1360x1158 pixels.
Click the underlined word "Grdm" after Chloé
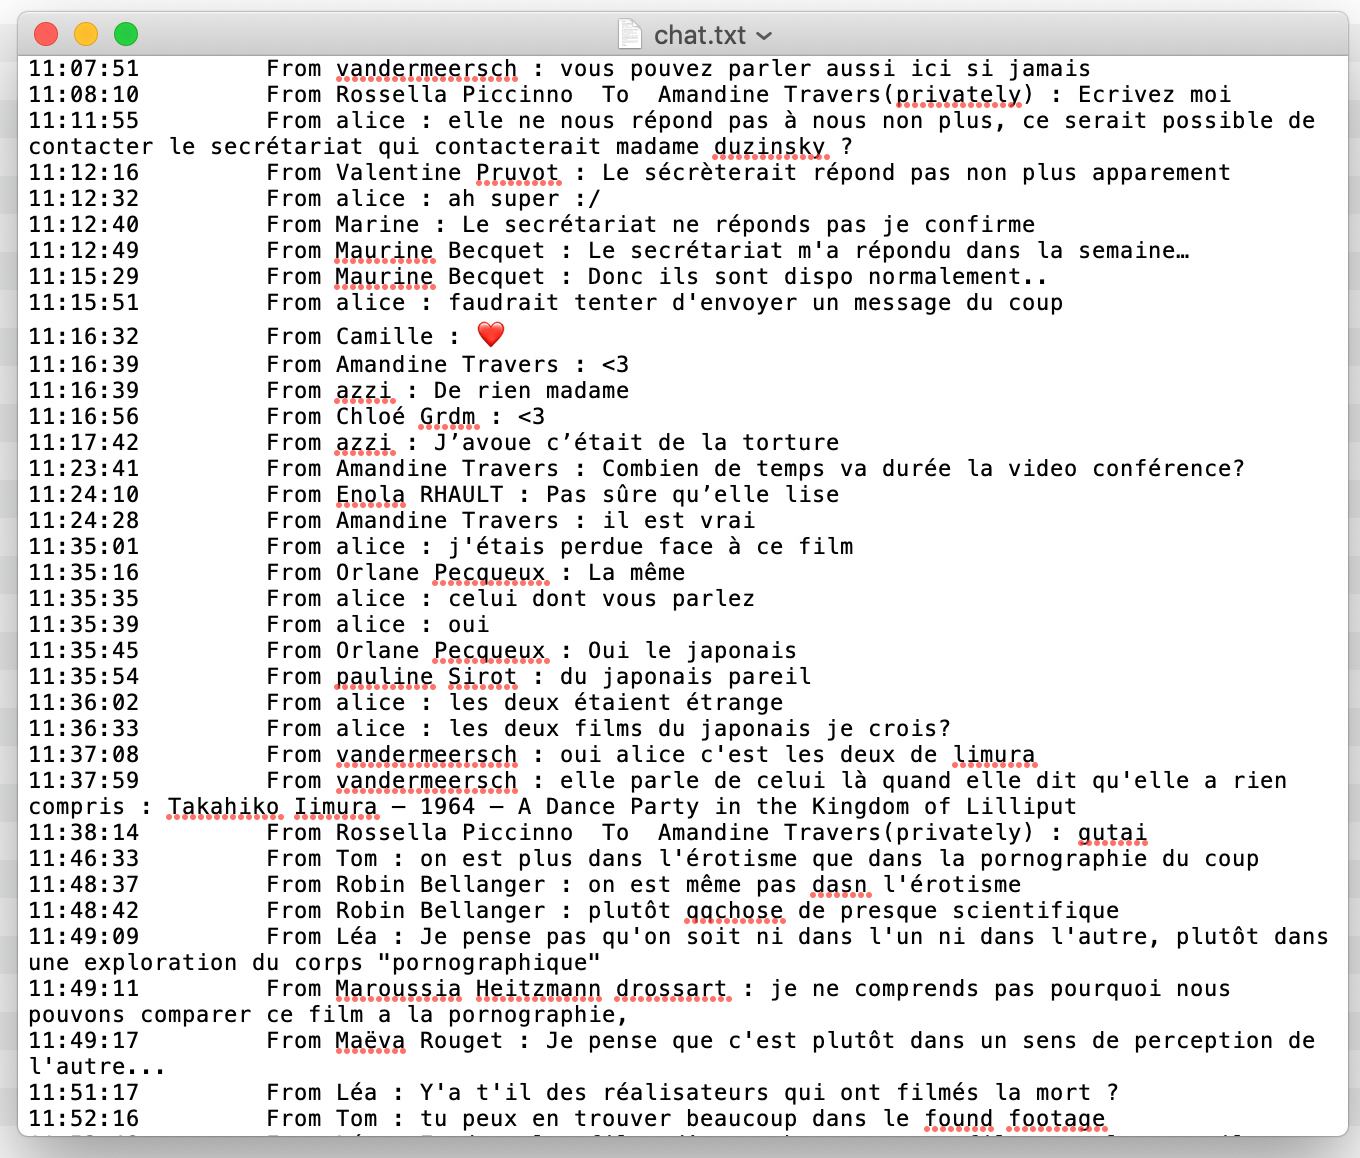pos(447,417)
